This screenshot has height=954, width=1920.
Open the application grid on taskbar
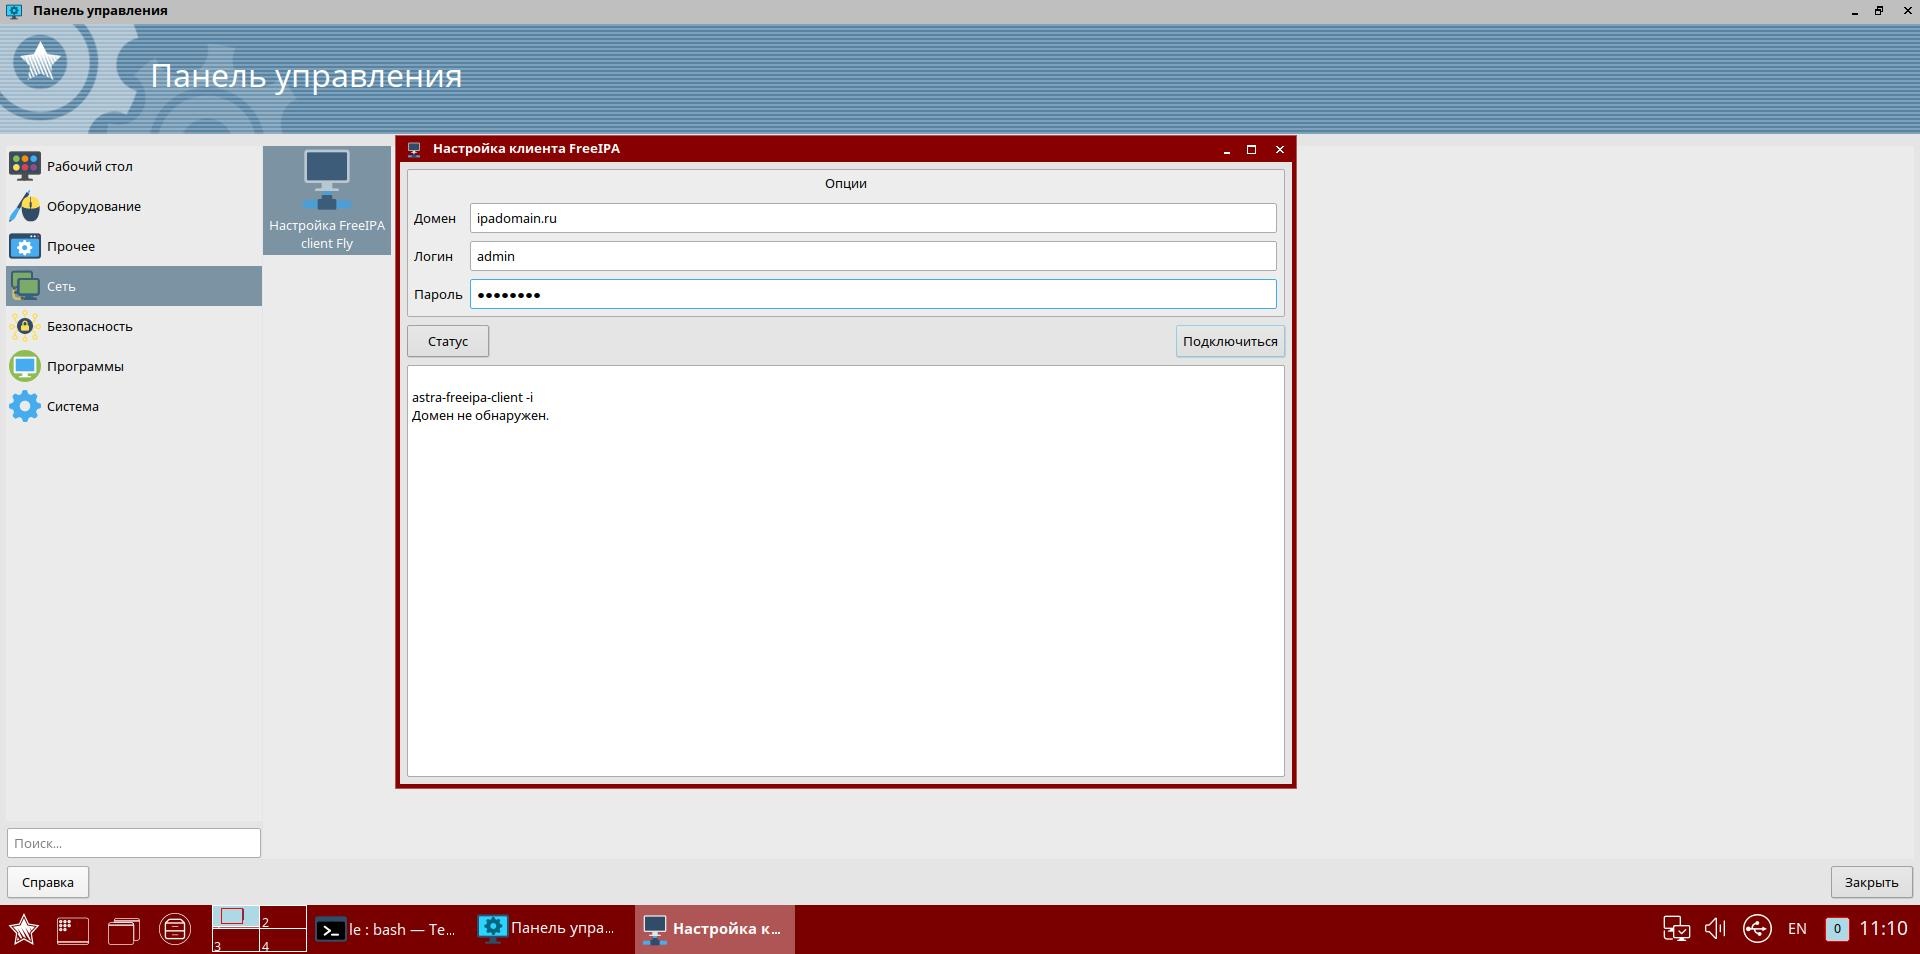pos(71,929)
